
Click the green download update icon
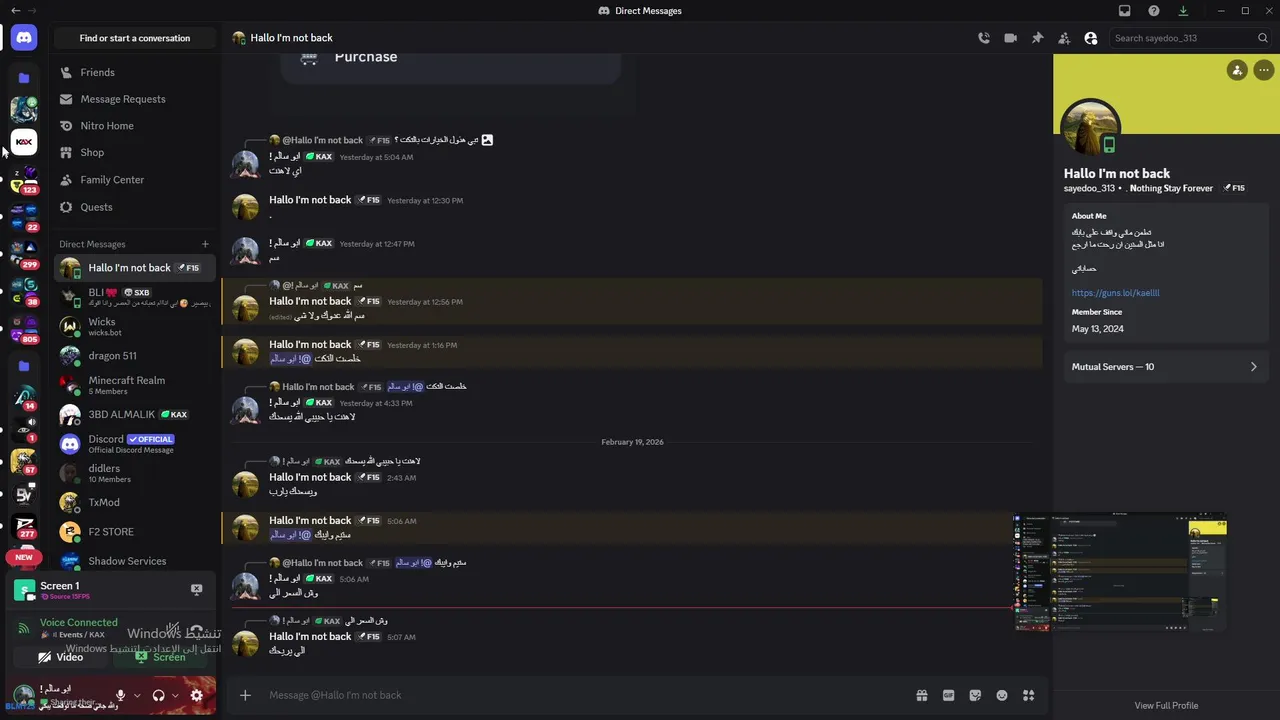(1184, 11)
